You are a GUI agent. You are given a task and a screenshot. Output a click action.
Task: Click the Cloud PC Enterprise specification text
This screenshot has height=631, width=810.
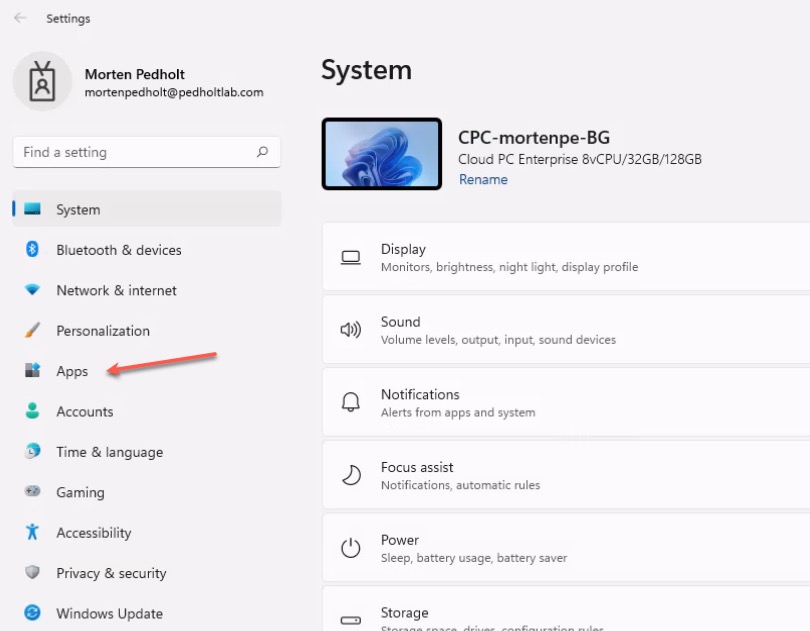pos(580,159)
